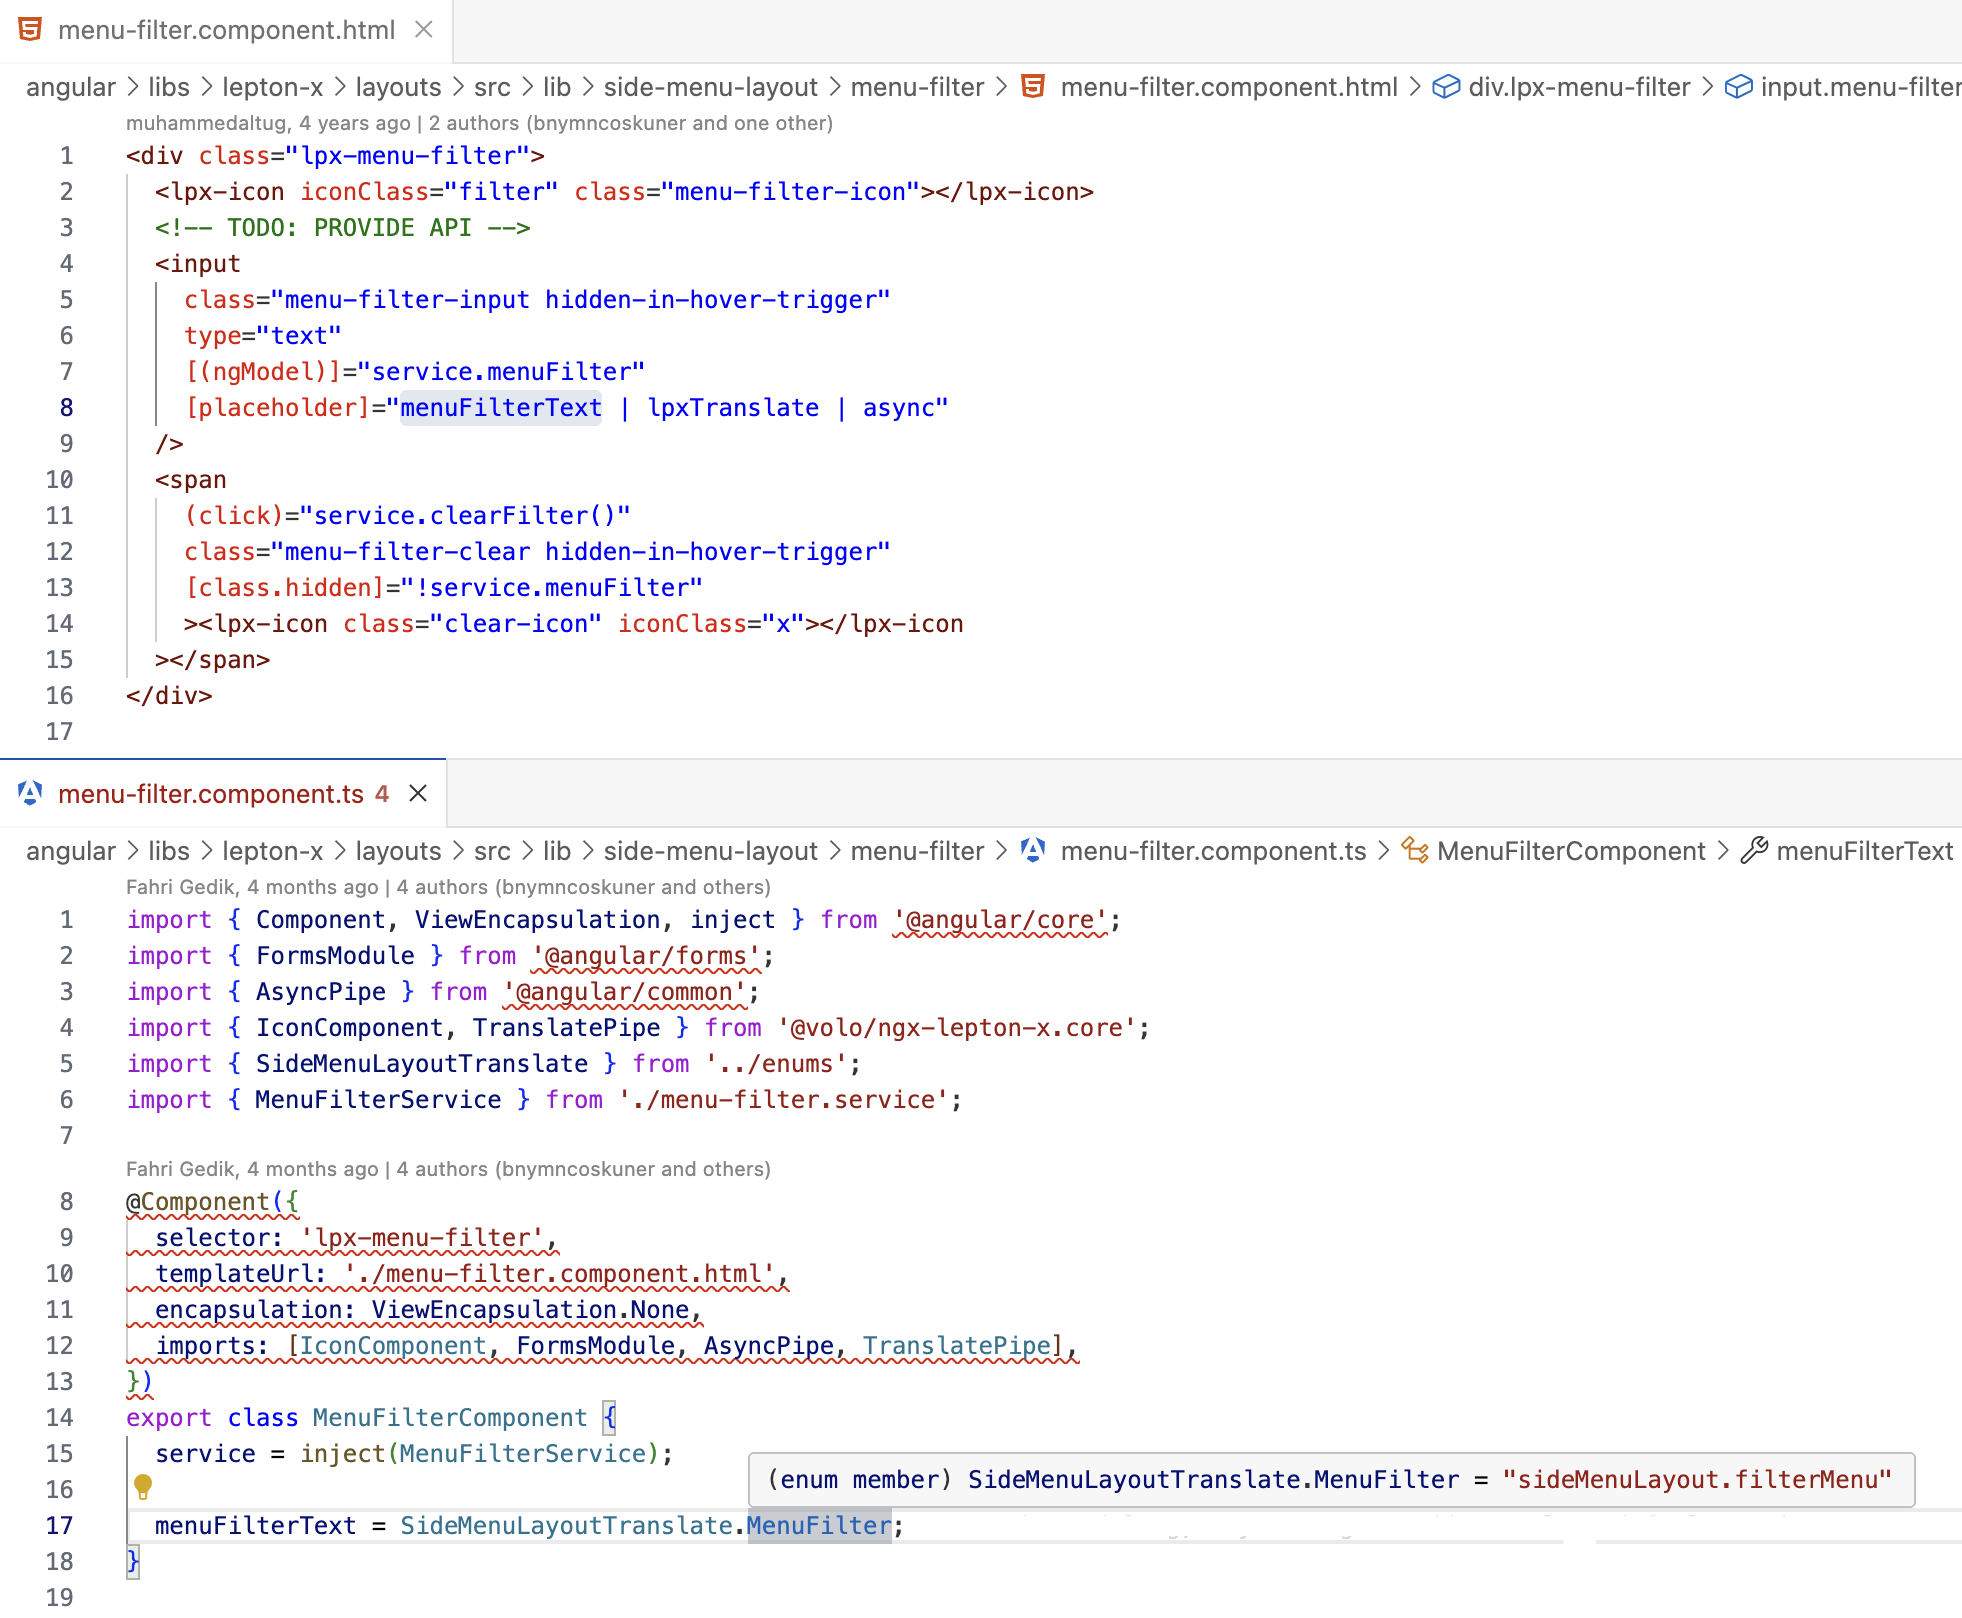Close the menu-filter.component.ts tab
The image size is (1962, 1618).
point(418,794)
